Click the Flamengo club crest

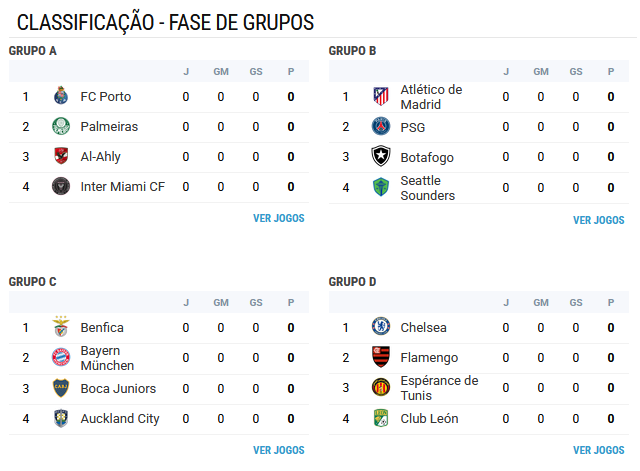tap(381, 357)
